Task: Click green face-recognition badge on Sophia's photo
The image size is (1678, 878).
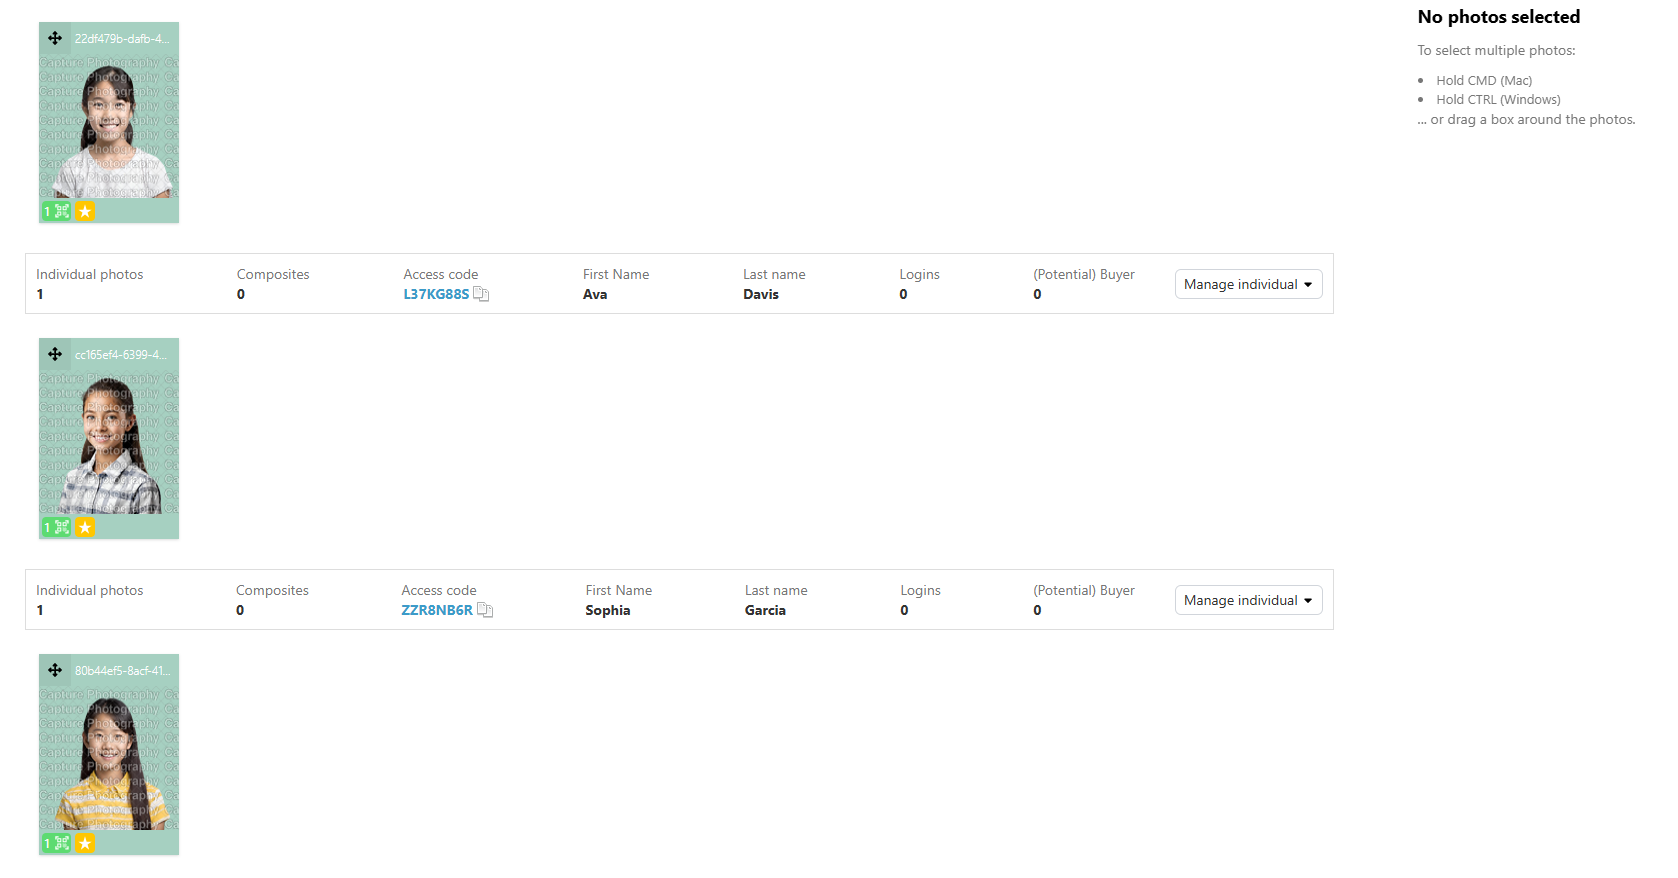Action: [x=56, y=527]
